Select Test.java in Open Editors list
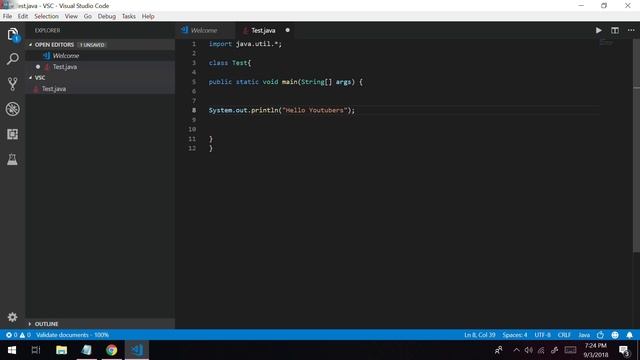The image size is (640, 360). pos(100,67)
